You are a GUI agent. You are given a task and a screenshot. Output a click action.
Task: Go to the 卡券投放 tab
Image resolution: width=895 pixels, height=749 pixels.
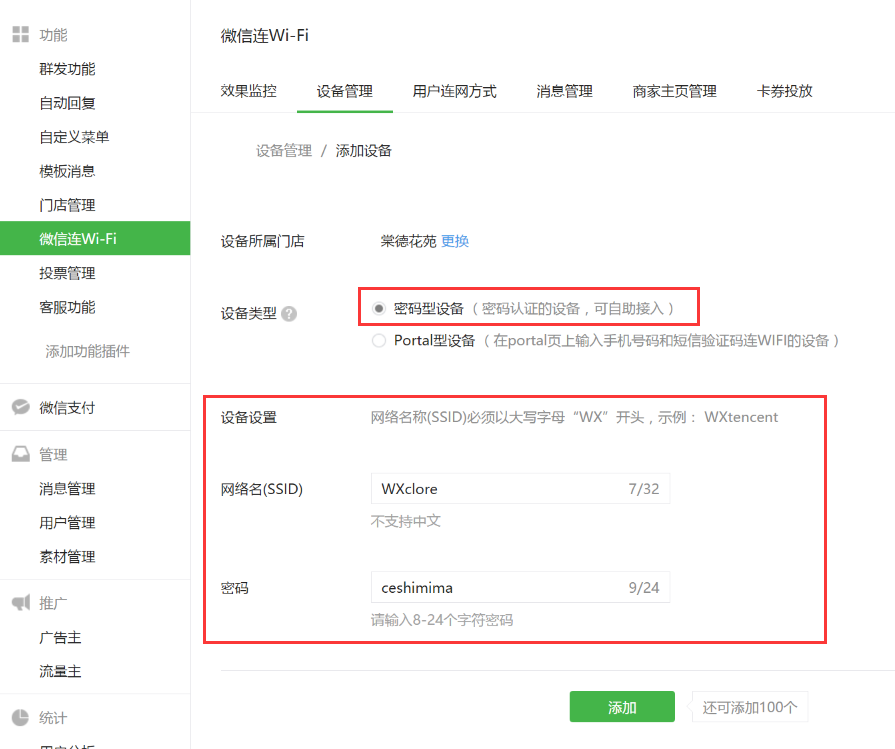pos(784,91)
